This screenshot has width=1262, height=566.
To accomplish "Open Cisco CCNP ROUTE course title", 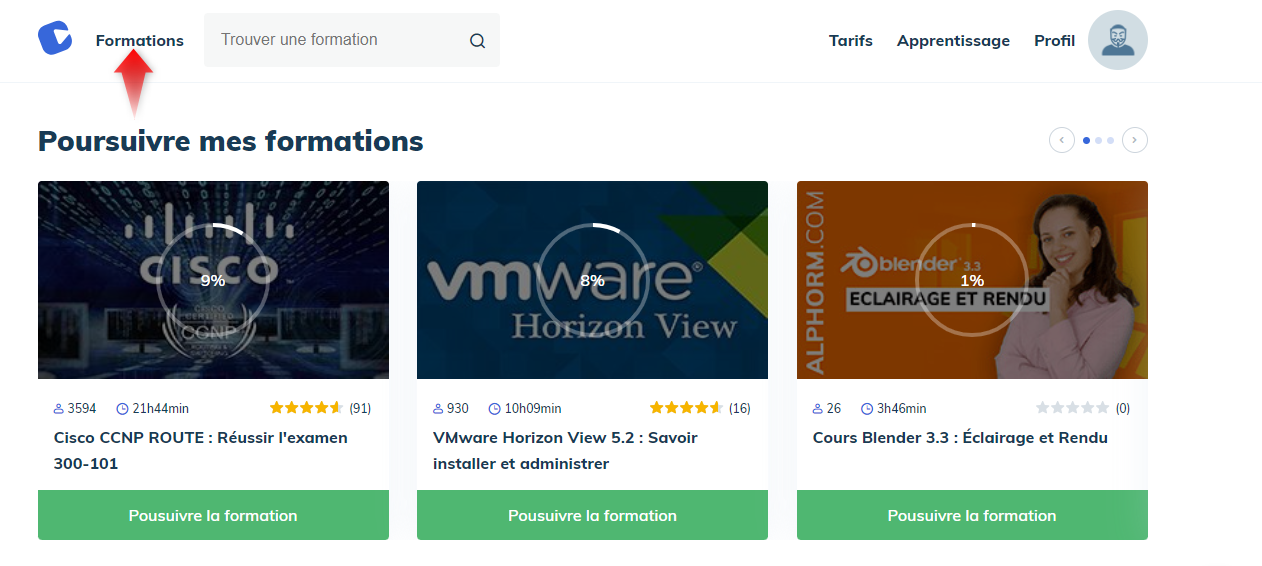I will (x=200, y=451).
